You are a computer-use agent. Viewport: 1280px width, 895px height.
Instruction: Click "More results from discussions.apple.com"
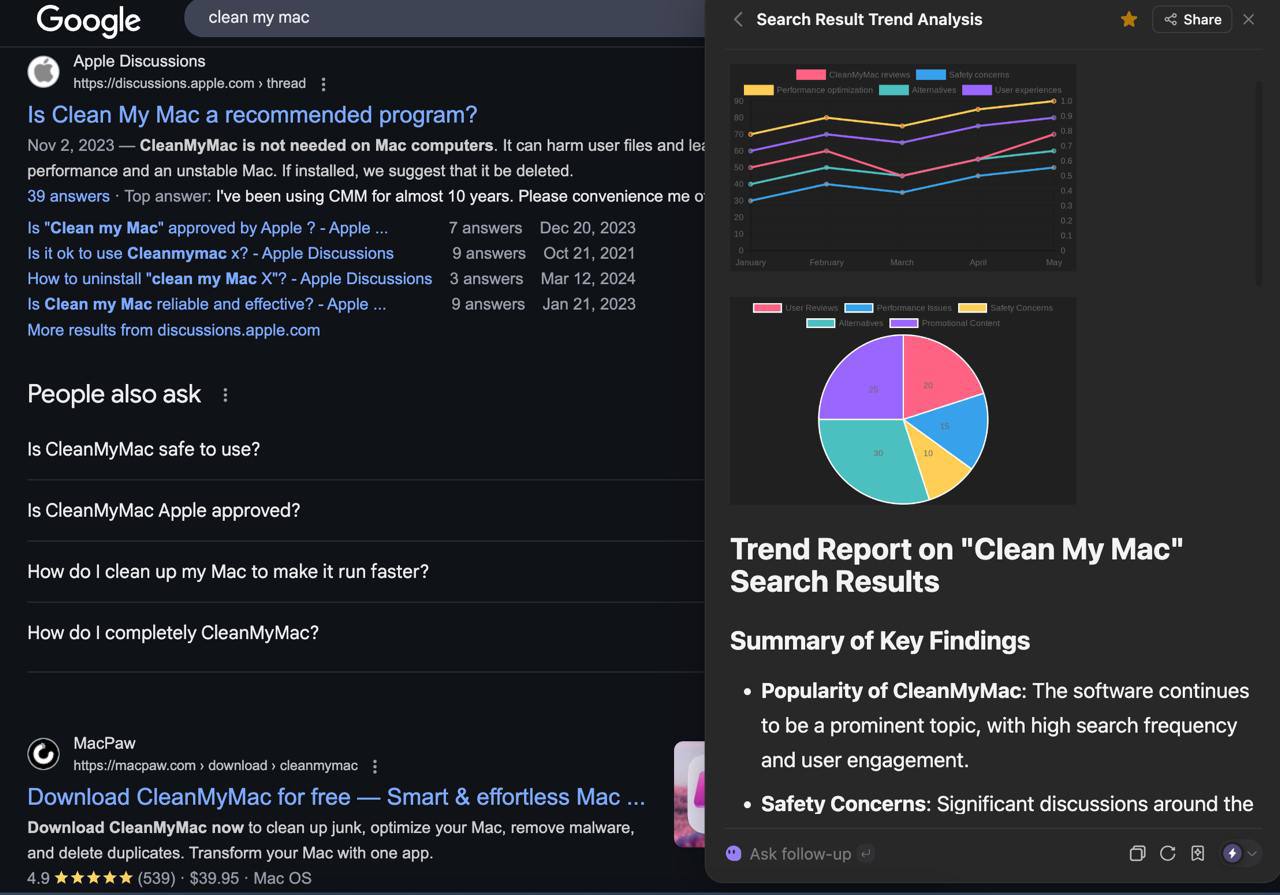tap(174, 330)
